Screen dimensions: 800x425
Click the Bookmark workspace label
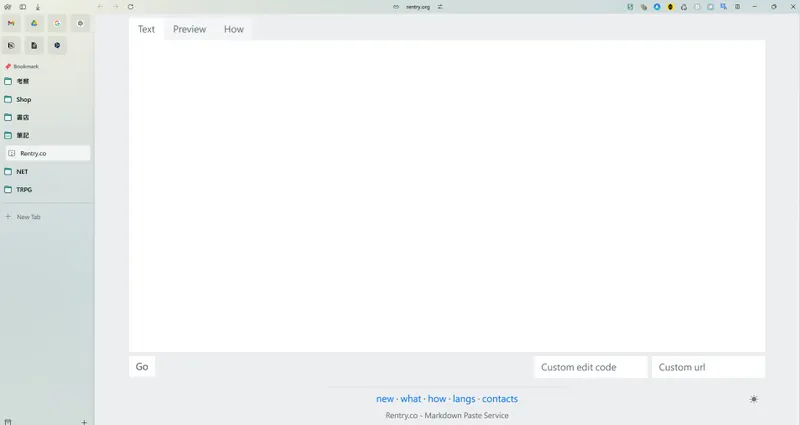(x=26, y=66)
